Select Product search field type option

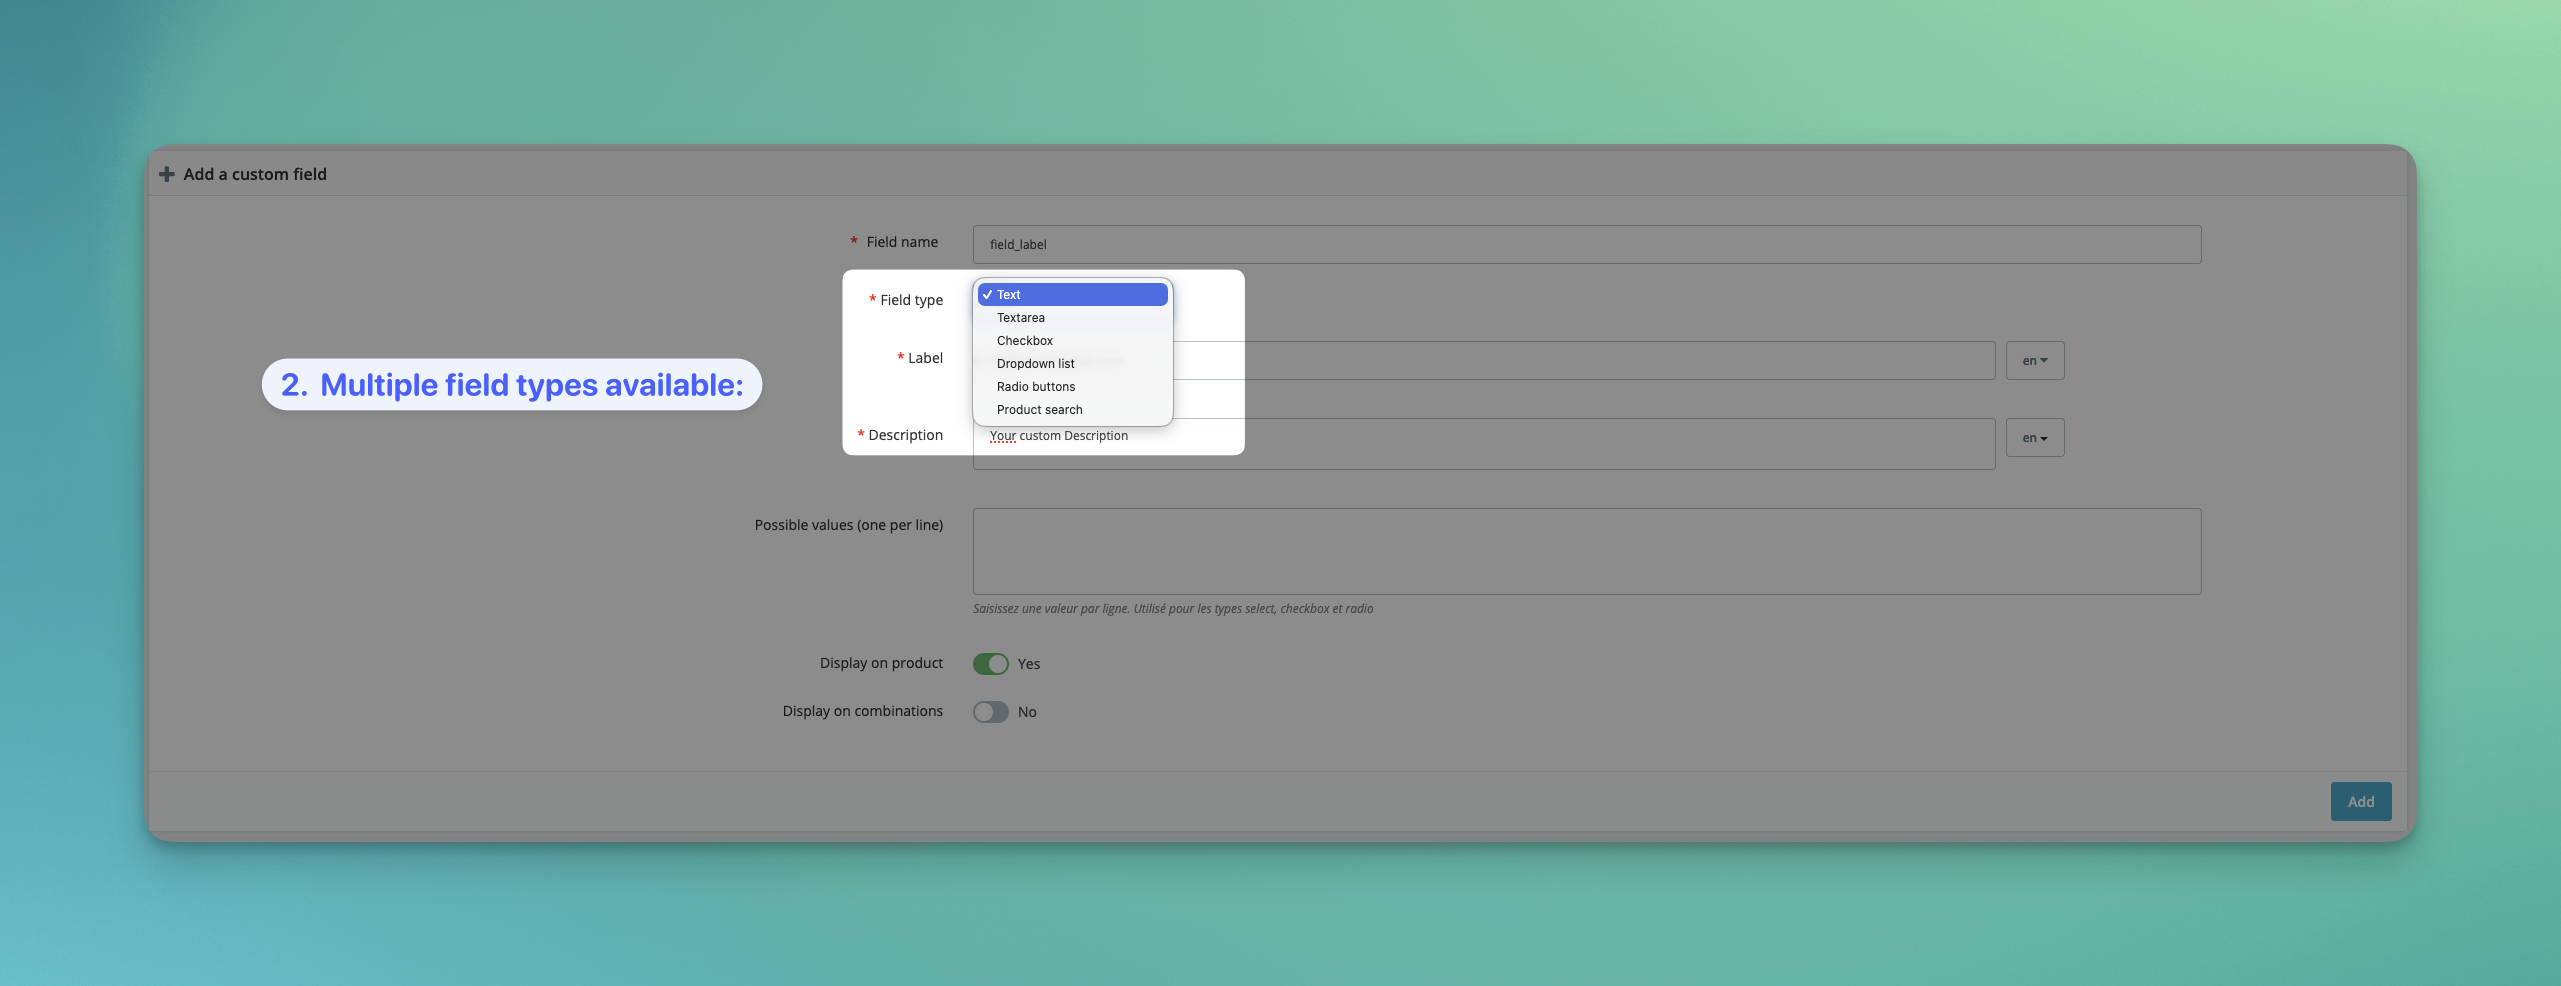point(1040,410)
